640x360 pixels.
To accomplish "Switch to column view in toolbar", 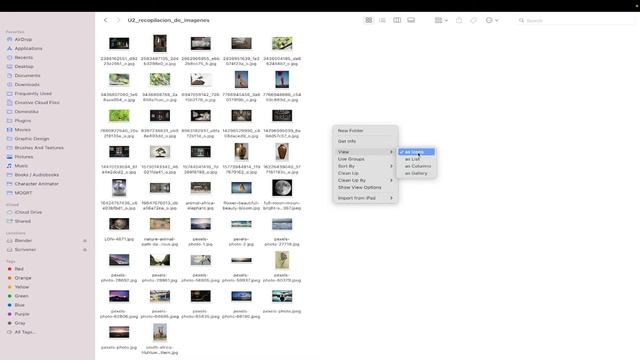I will 397,20.
